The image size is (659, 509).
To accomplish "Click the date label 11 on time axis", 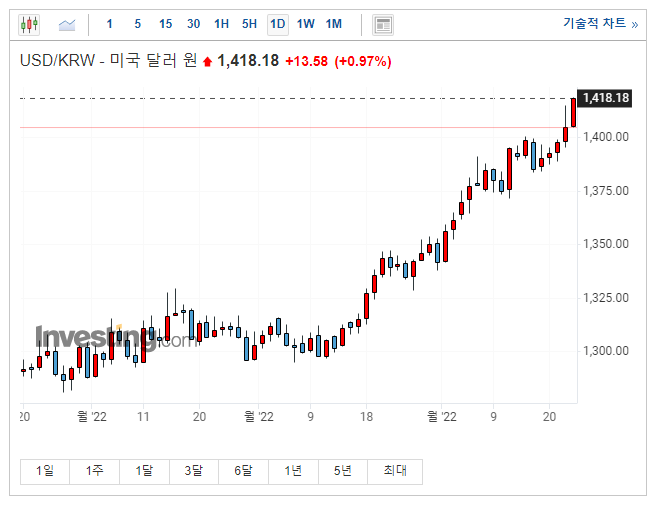I will coord(143,417).
